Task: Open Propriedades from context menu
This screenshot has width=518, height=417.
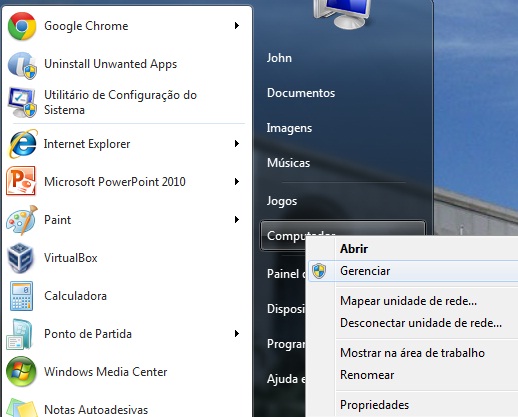Action: tap(374, 405)
